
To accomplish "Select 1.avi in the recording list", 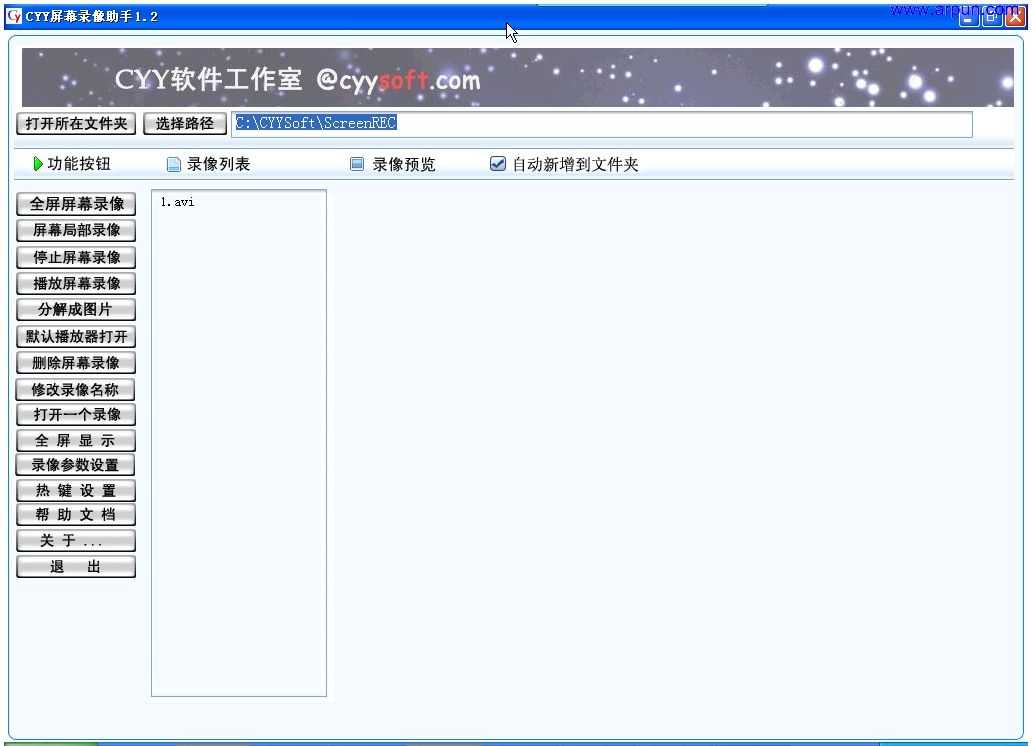I will pos(177,202).
